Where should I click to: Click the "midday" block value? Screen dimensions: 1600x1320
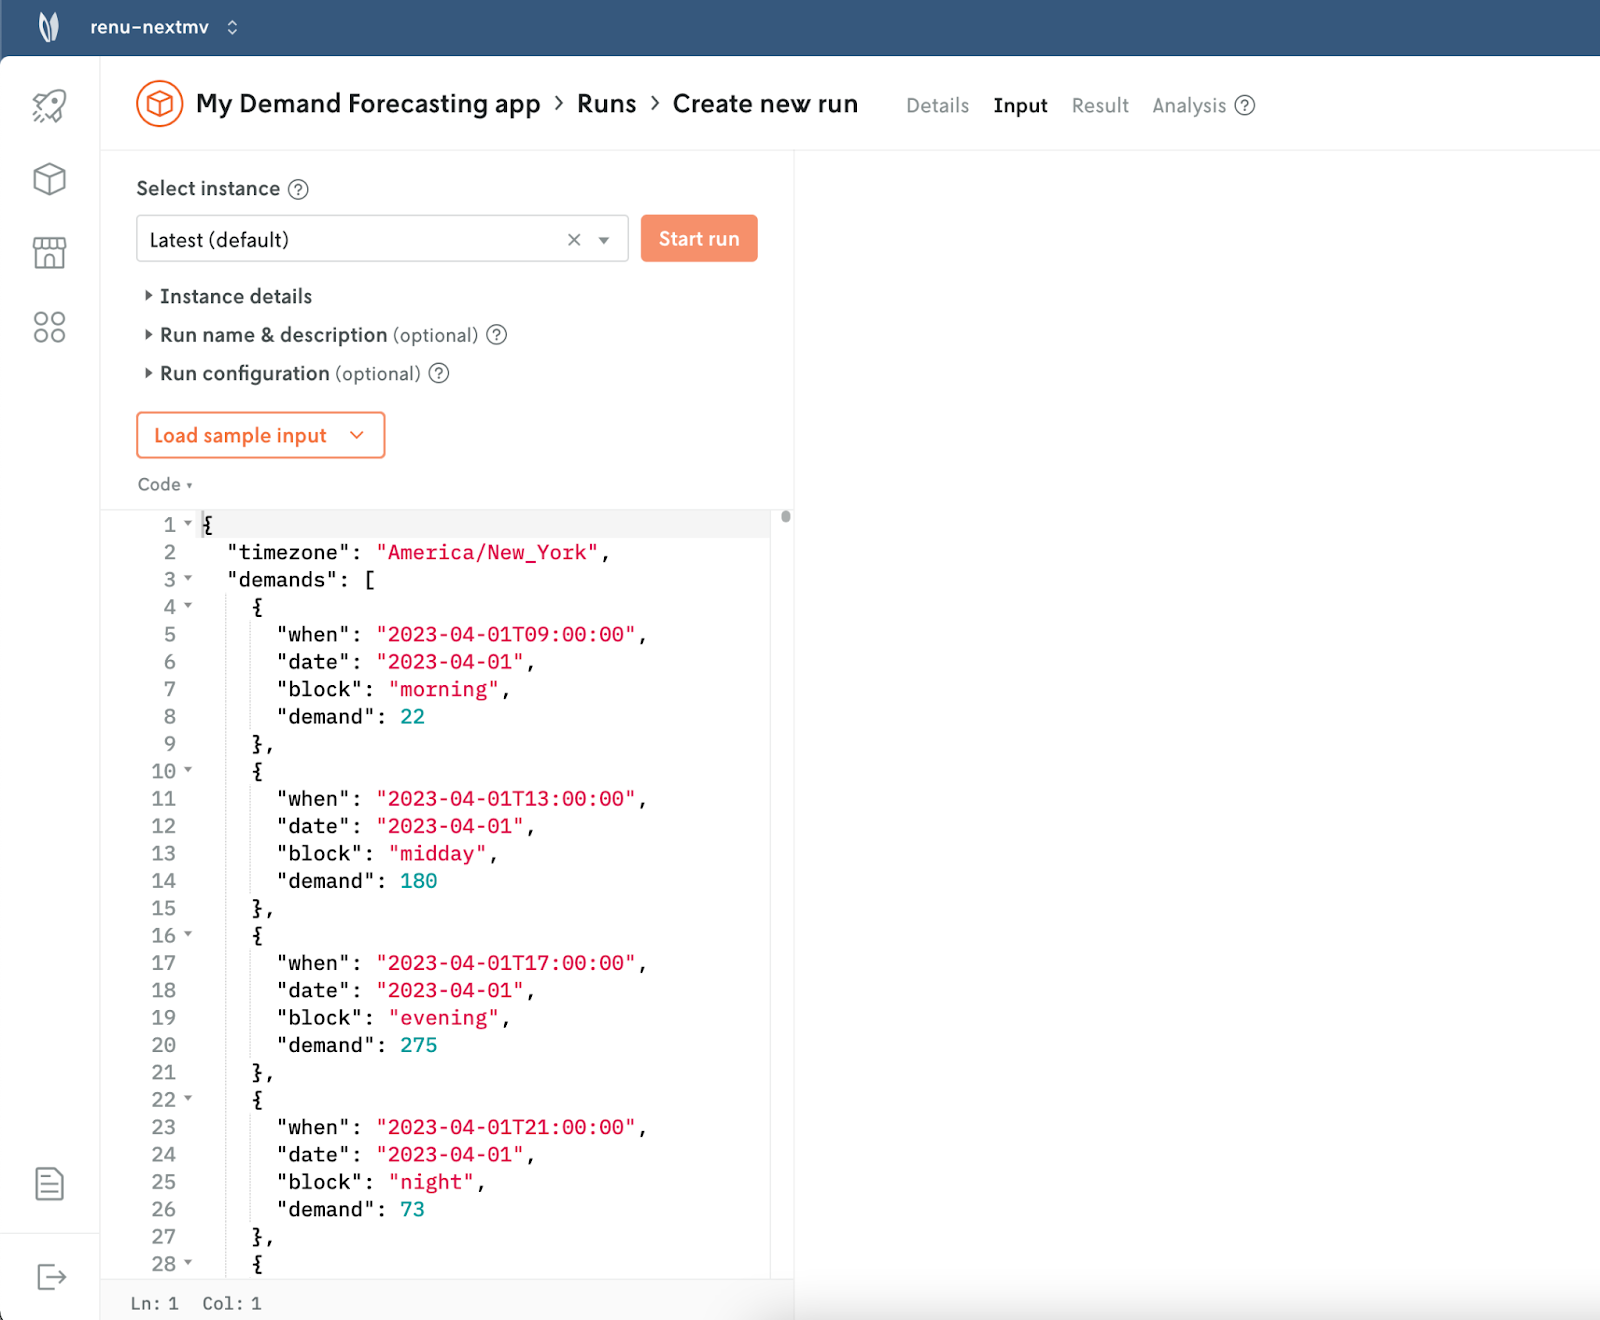click(437, 853)
